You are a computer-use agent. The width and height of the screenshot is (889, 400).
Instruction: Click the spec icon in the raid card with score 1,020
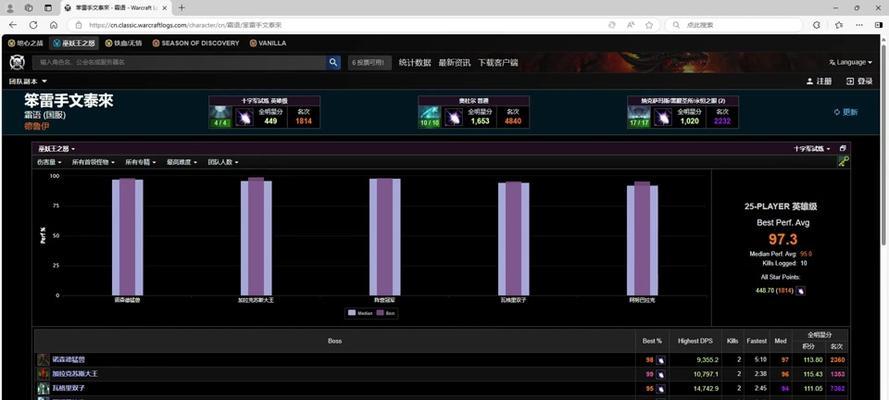[663, 117]
